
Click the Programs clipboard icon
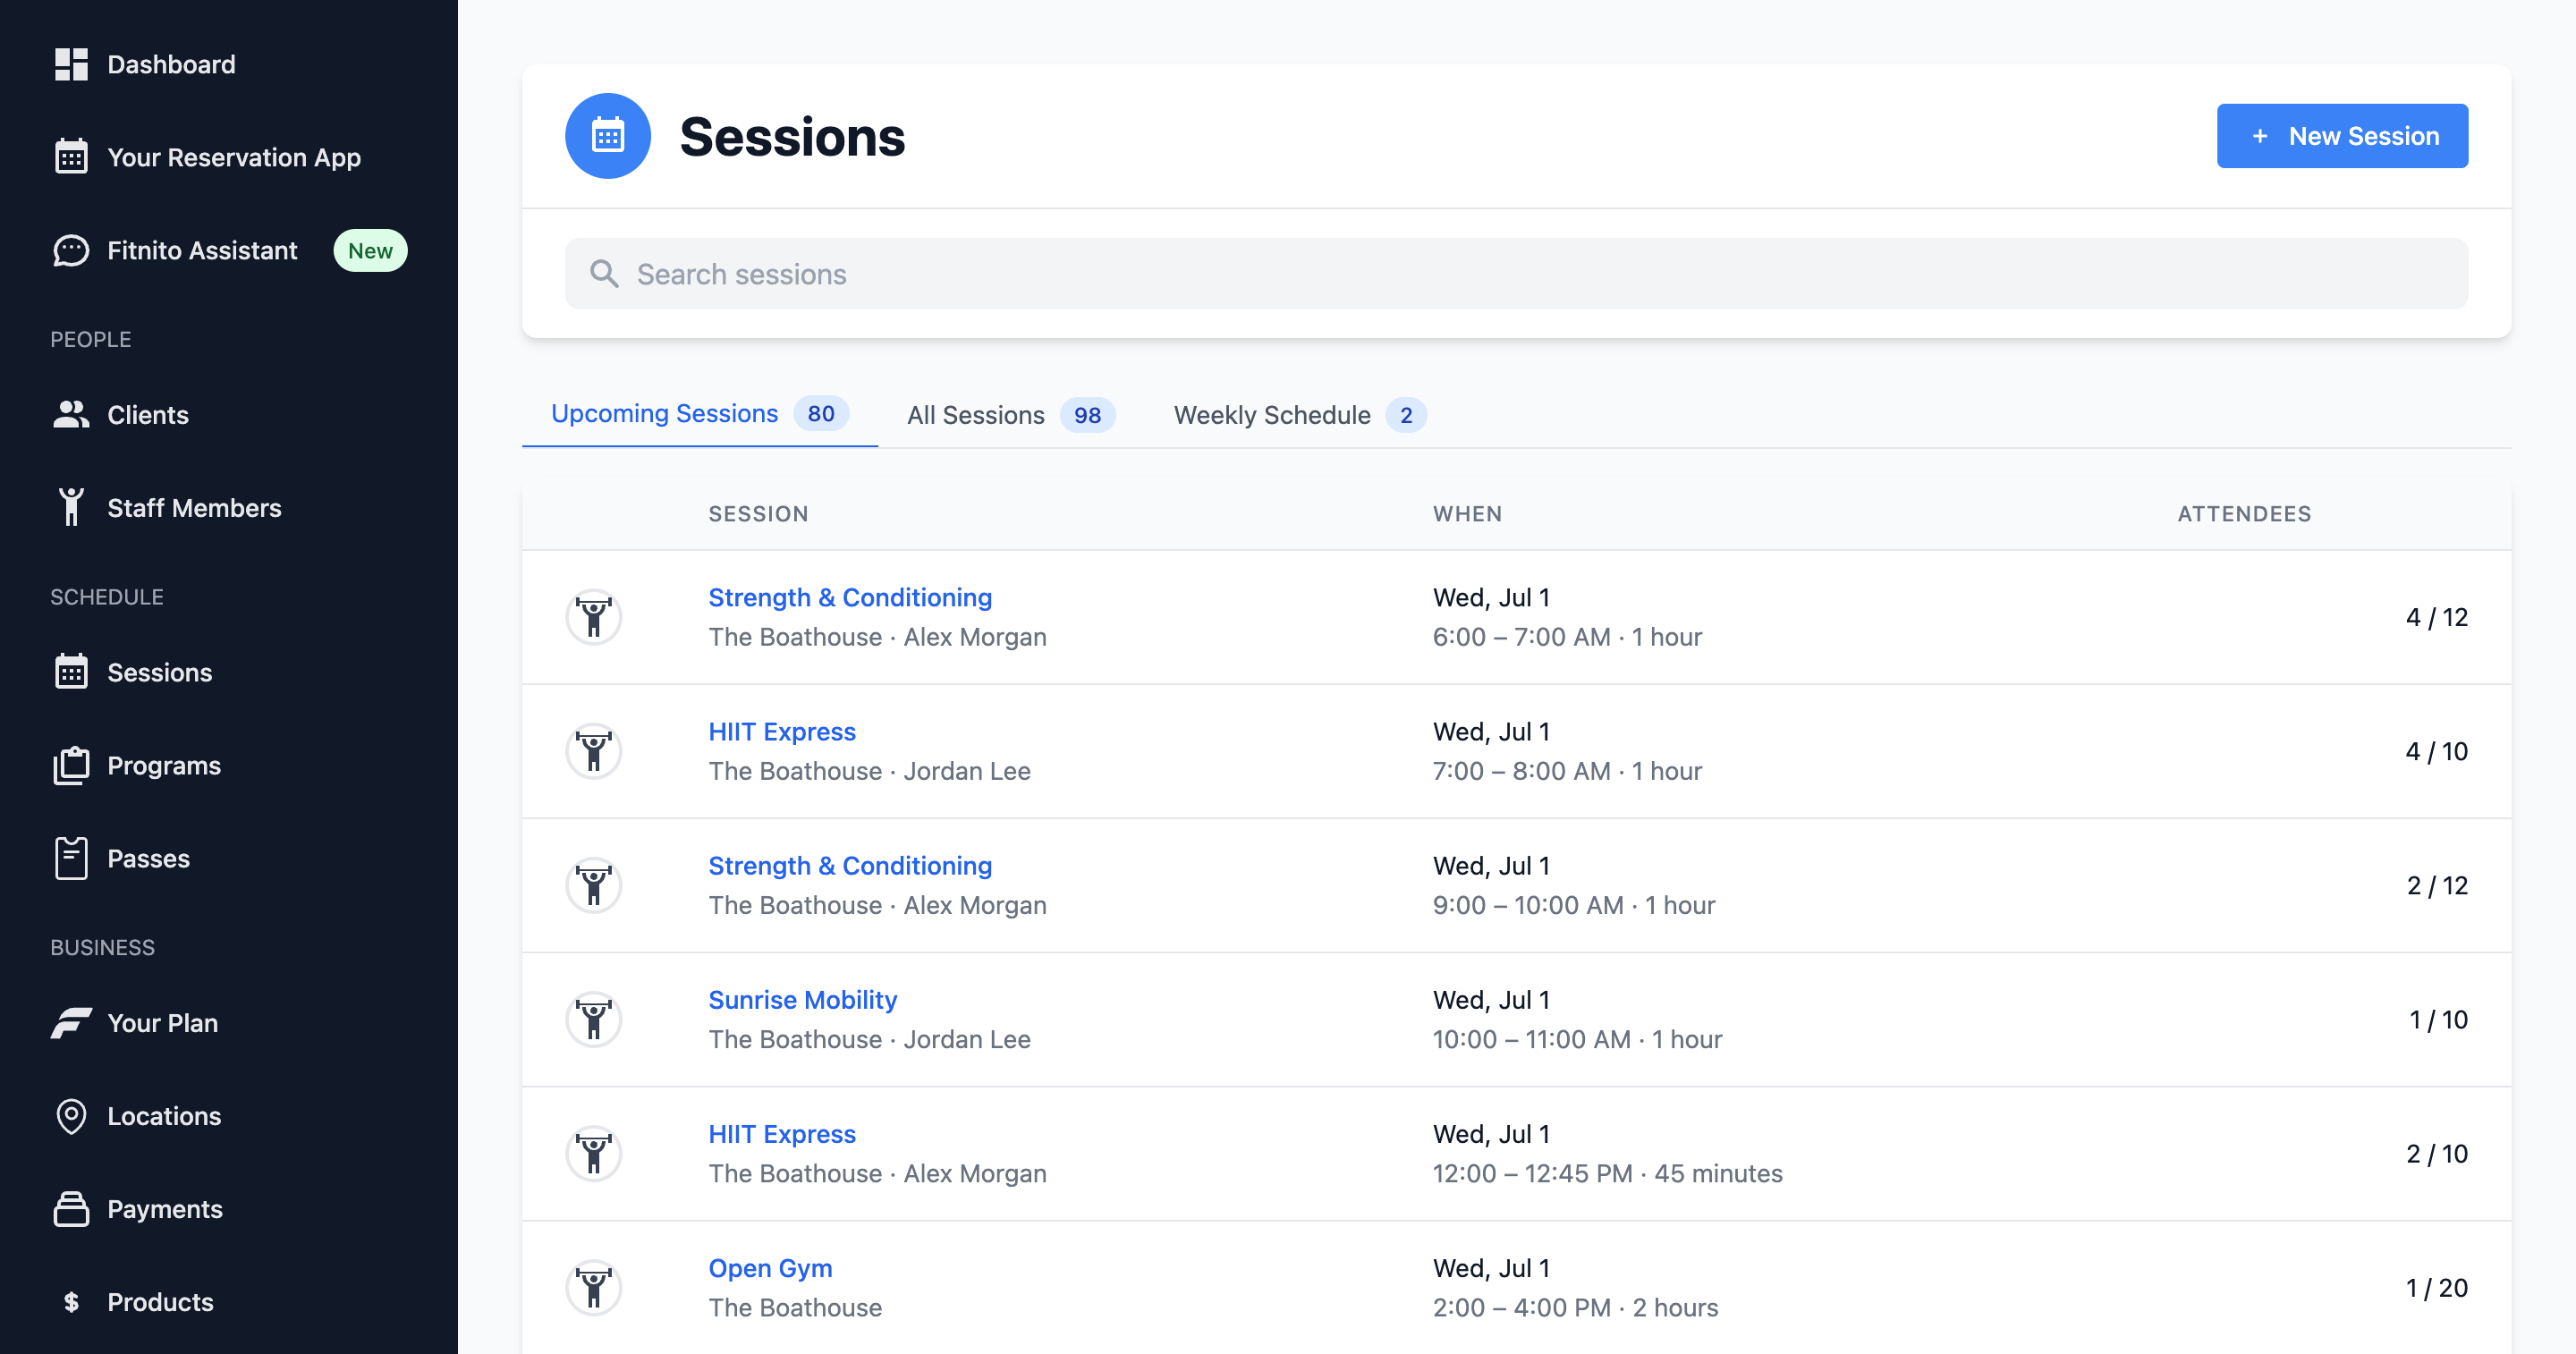pyautogui.click(x=71, y=765)
